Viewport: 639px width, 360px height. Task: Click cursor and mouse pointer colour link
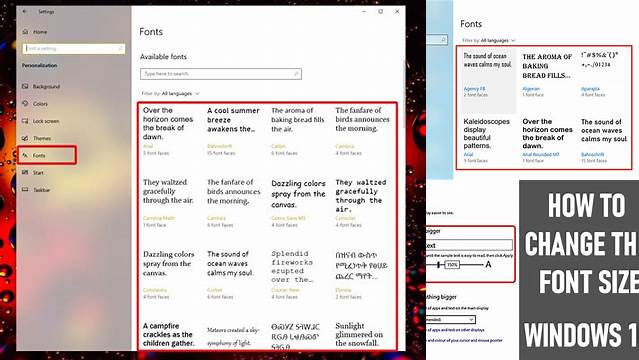[x=464, y=340]
